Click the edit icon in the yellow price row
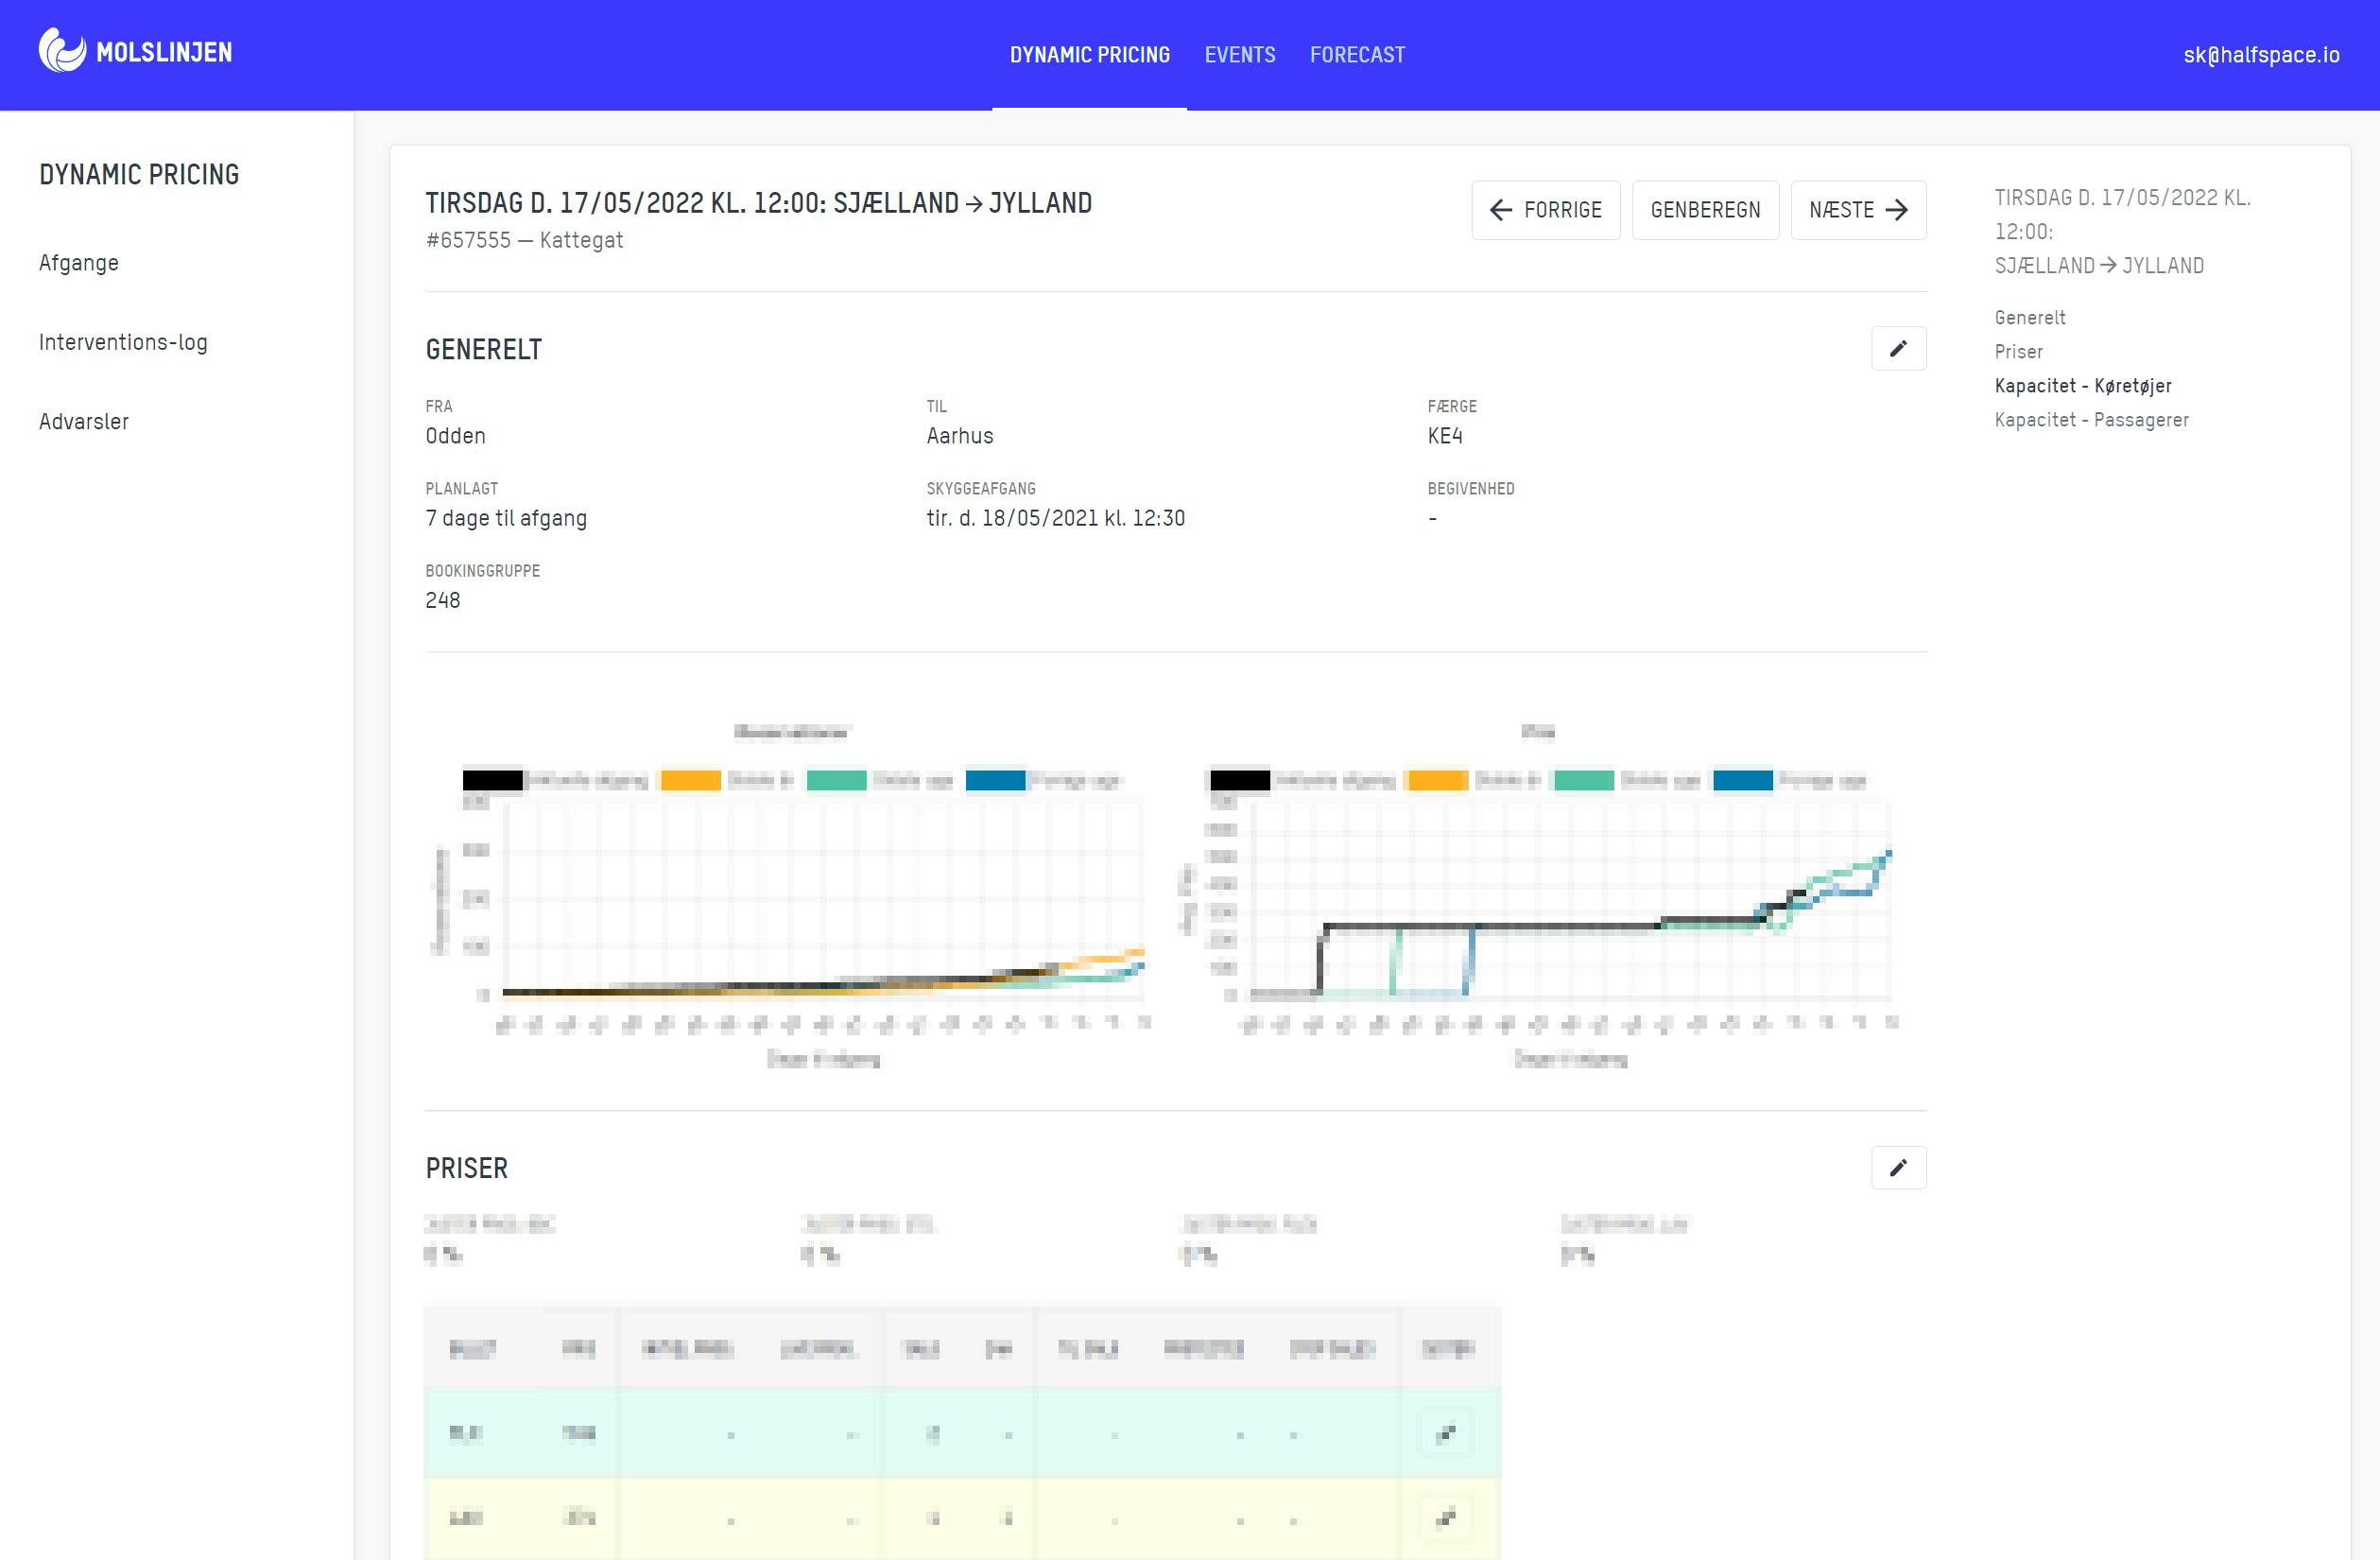 1445,1518
